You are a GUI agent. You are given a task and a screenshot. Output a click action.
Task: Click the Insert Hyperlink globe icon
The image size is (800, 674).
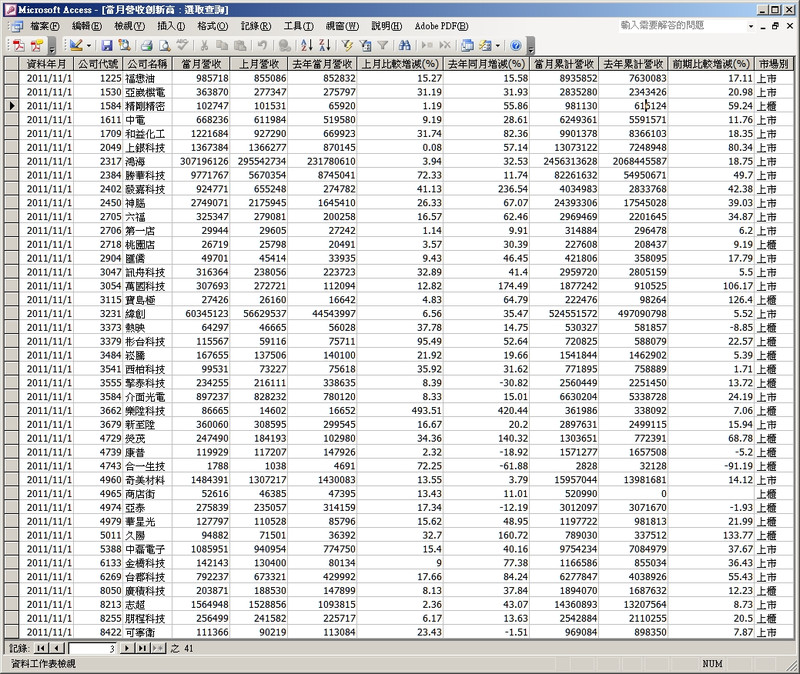(285, 45)
